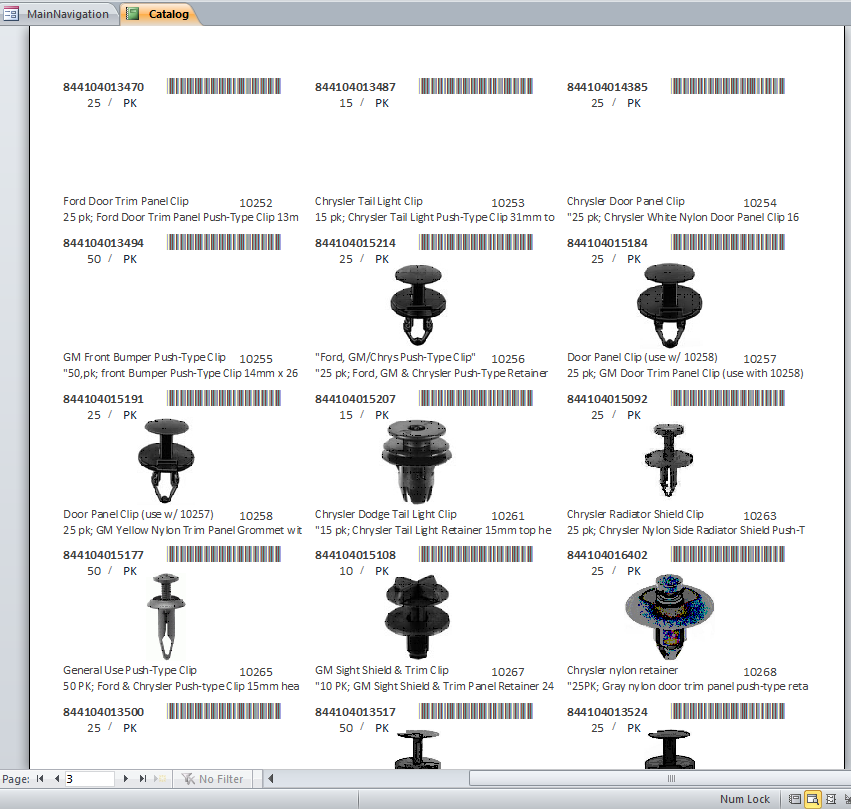The height and width of the screenshot is (809, 851).
Task: Click the clip image for item 10257
Action: click(669, 305)
